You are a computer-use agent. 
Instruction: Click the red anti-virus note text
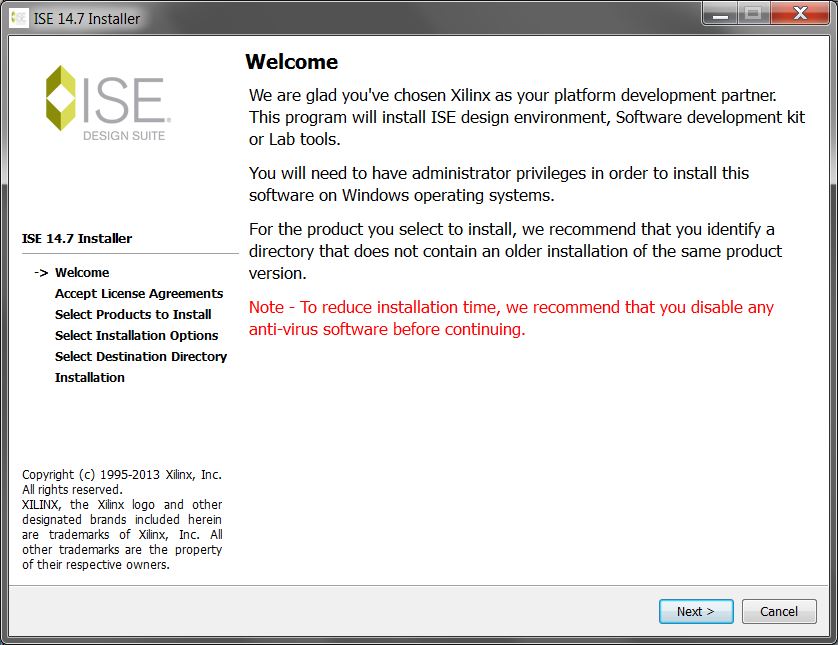[511, 318]
